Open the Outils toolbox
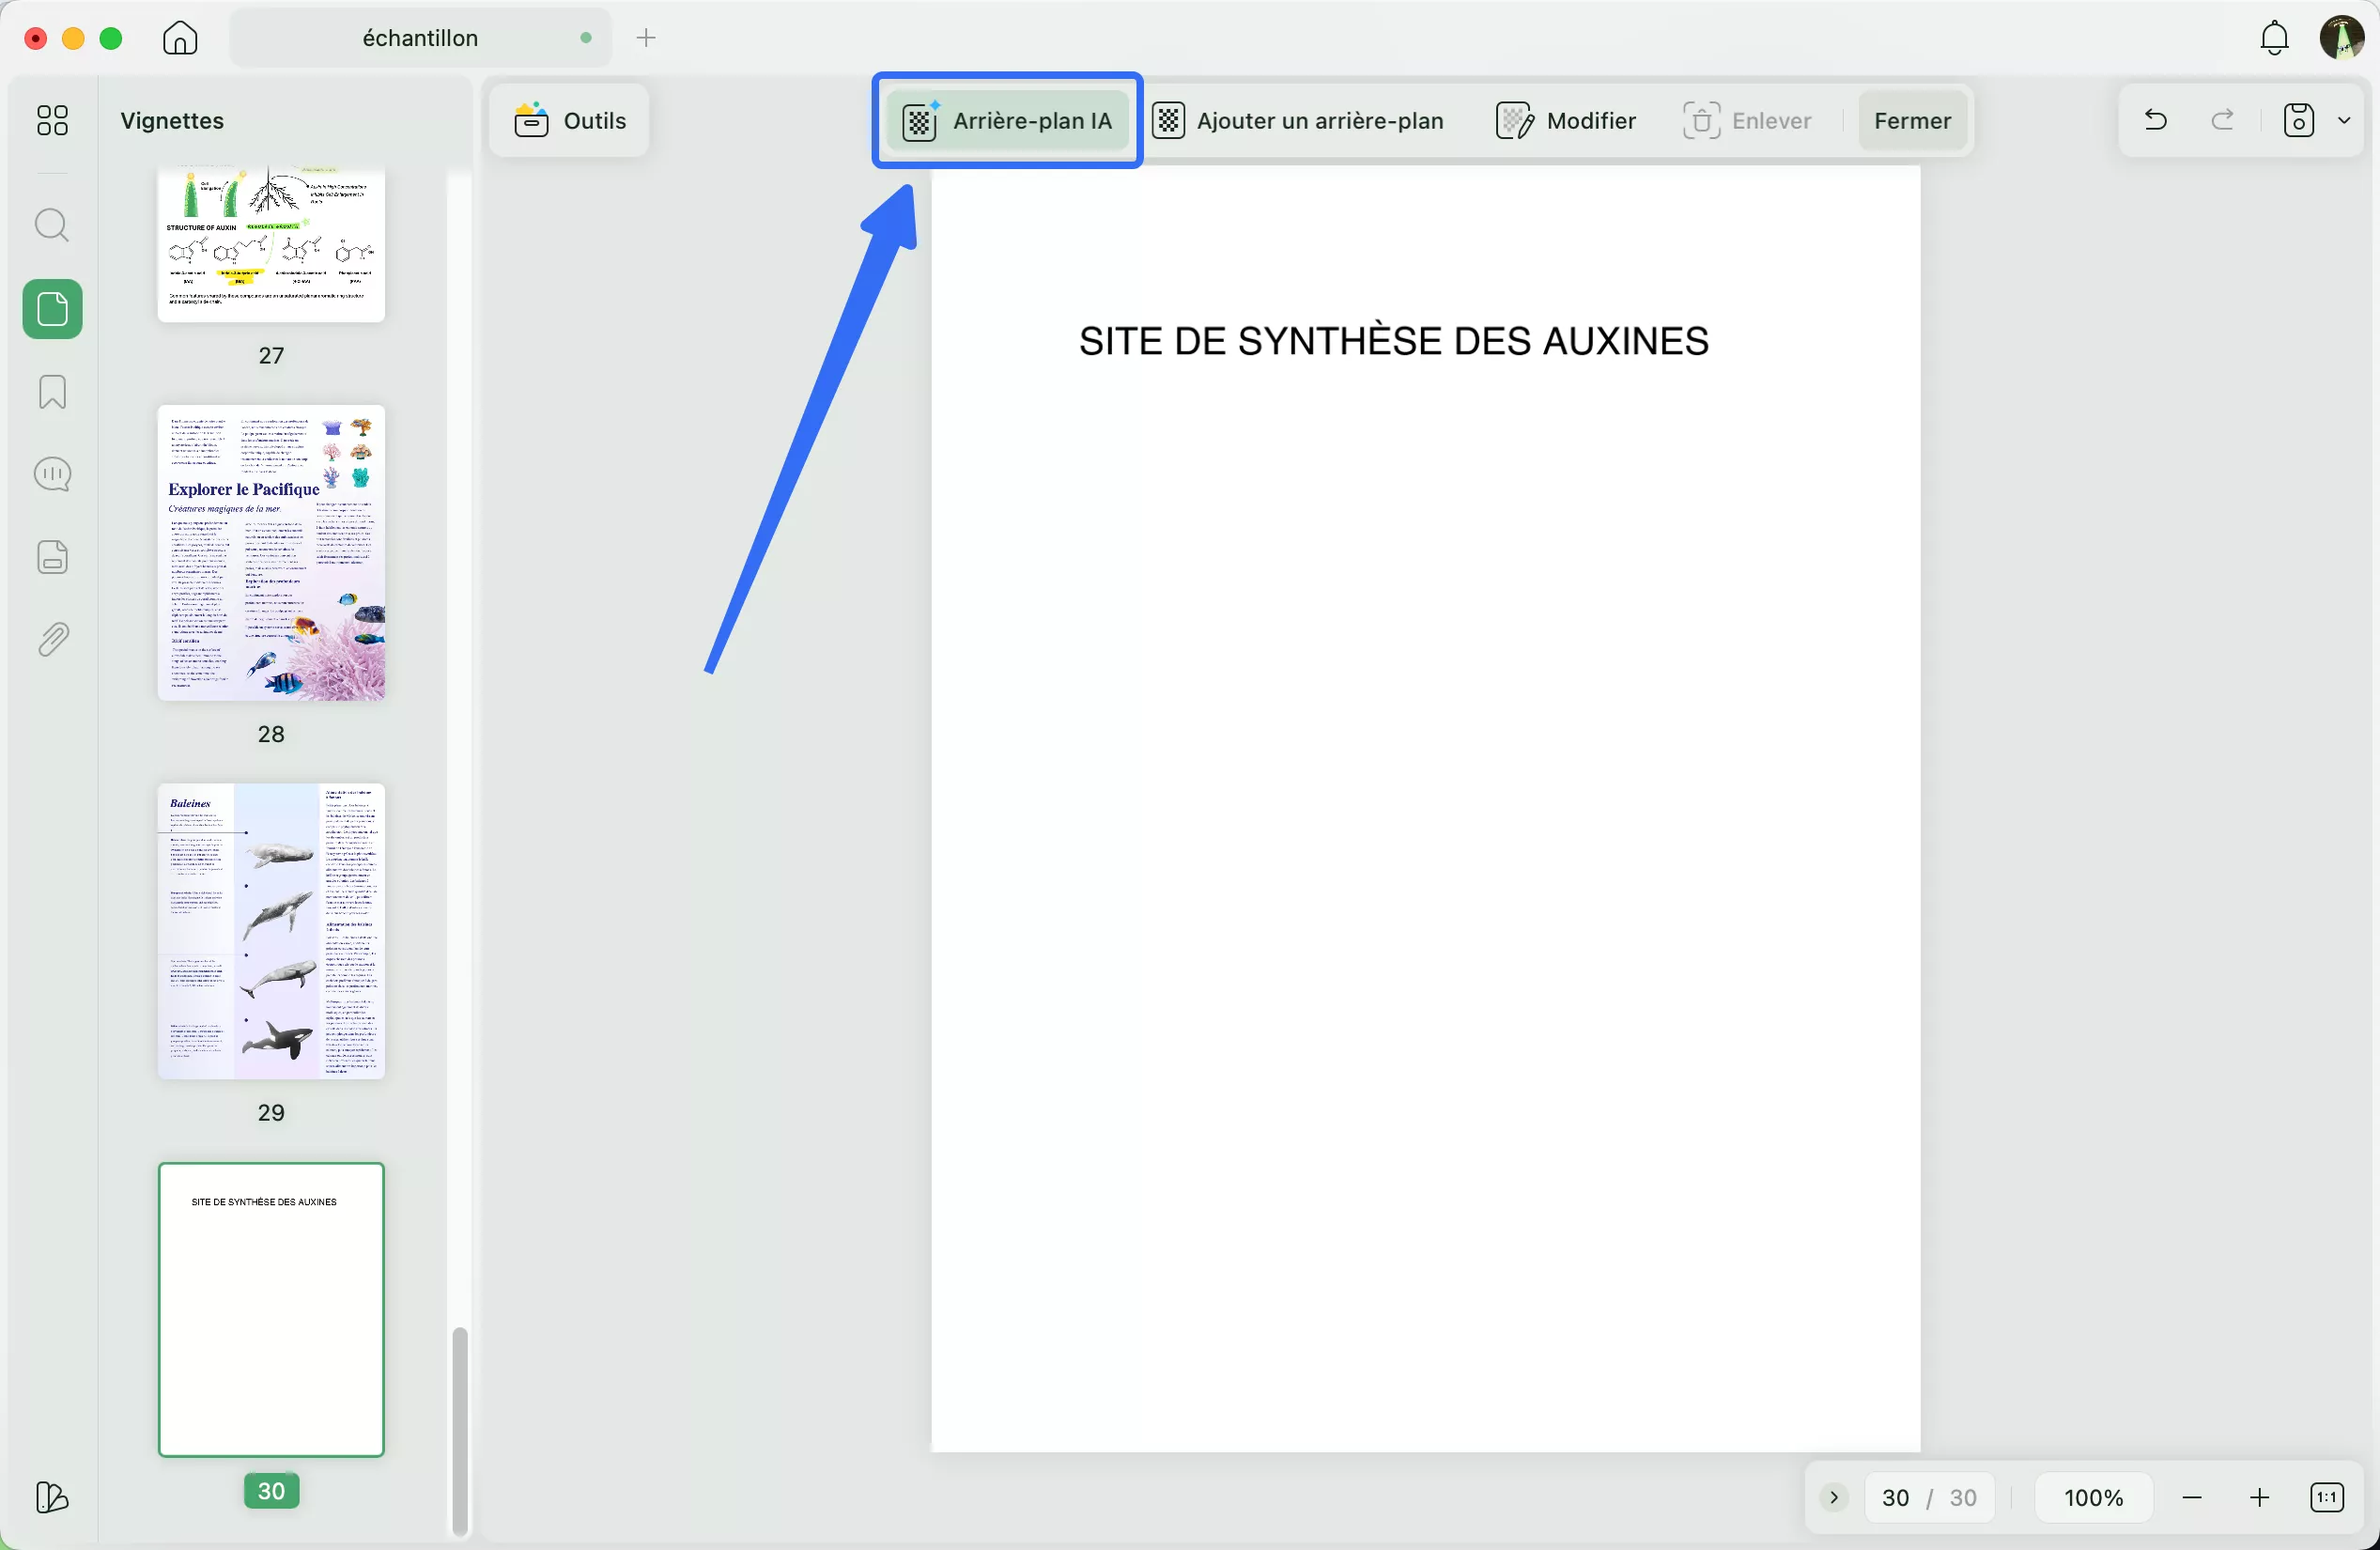Screen dimensions: 2380x1550 [567, 120]
